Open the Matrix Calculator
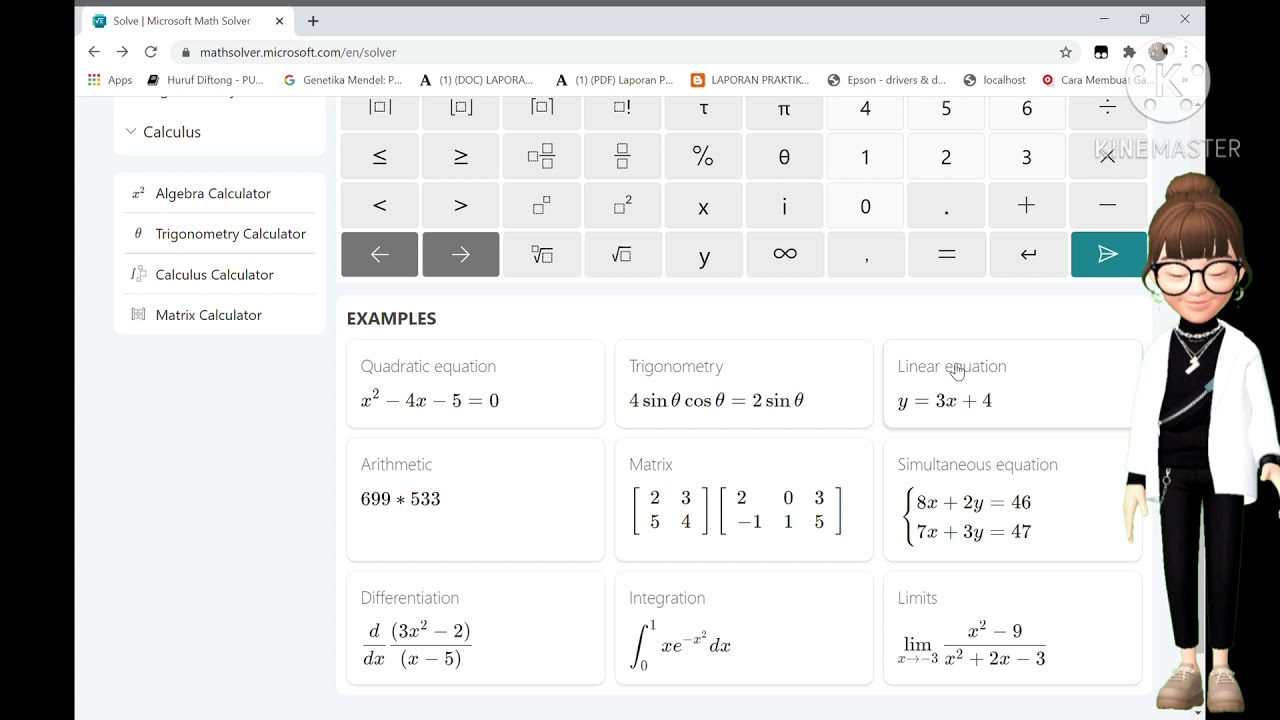 pos(197,315)
